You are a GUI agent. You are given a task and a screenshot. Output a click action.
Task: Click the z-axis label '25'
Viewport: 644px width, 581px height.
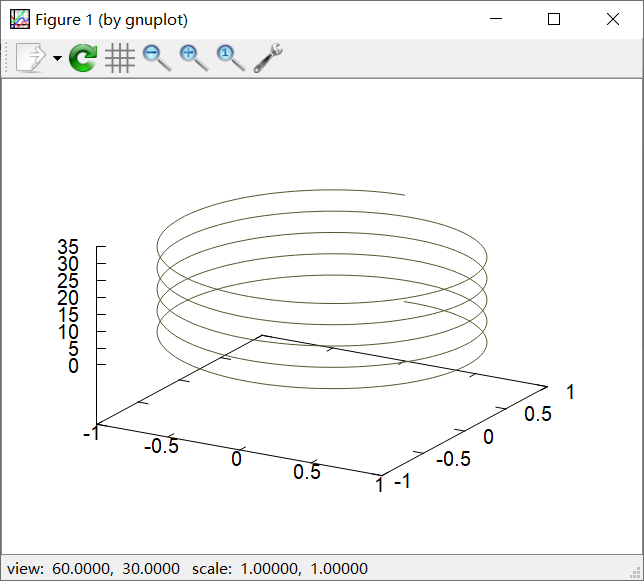pyautogui.click(x=68, y=281)
